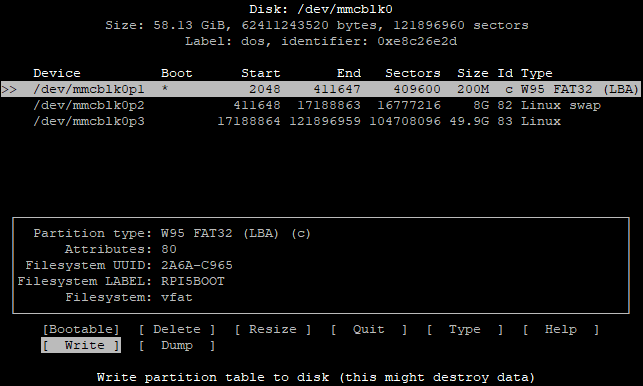Click the Filesystem value vfat

[177, 297]
